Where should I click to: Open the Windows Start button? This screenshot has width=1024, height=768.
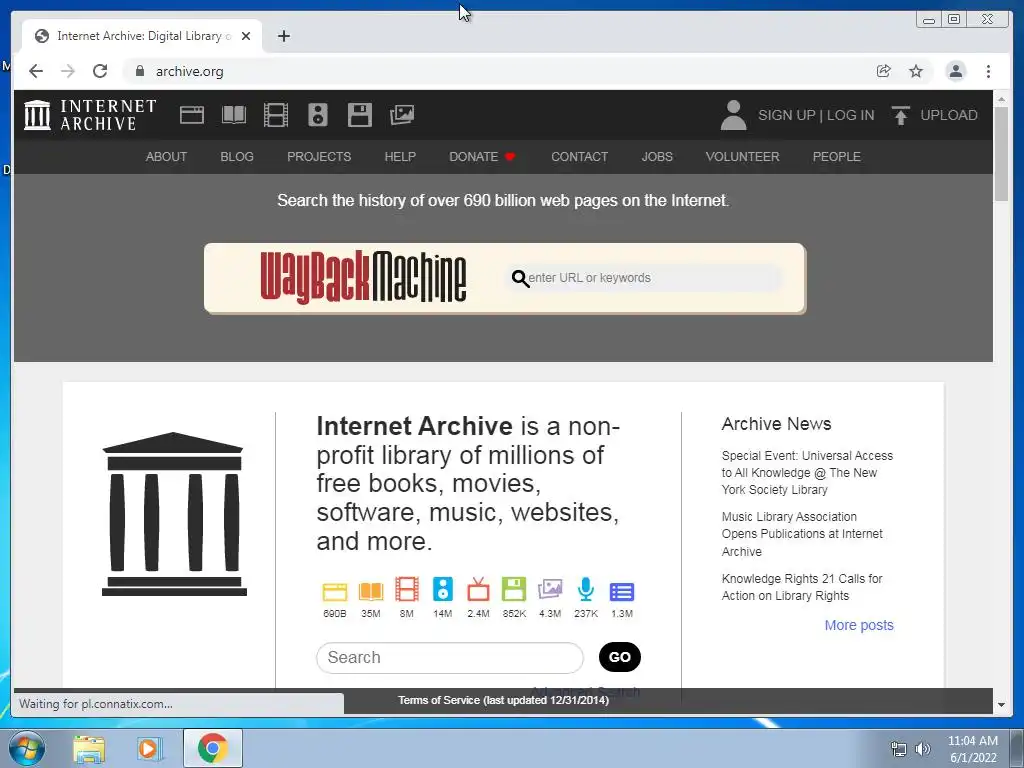[x=26, y=748]
